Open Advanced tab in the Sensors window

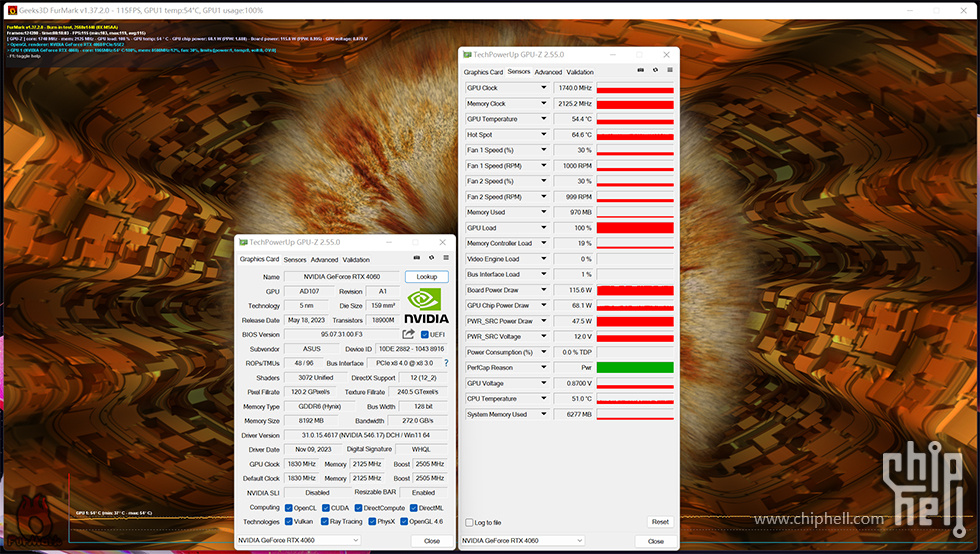pos(548,72)
